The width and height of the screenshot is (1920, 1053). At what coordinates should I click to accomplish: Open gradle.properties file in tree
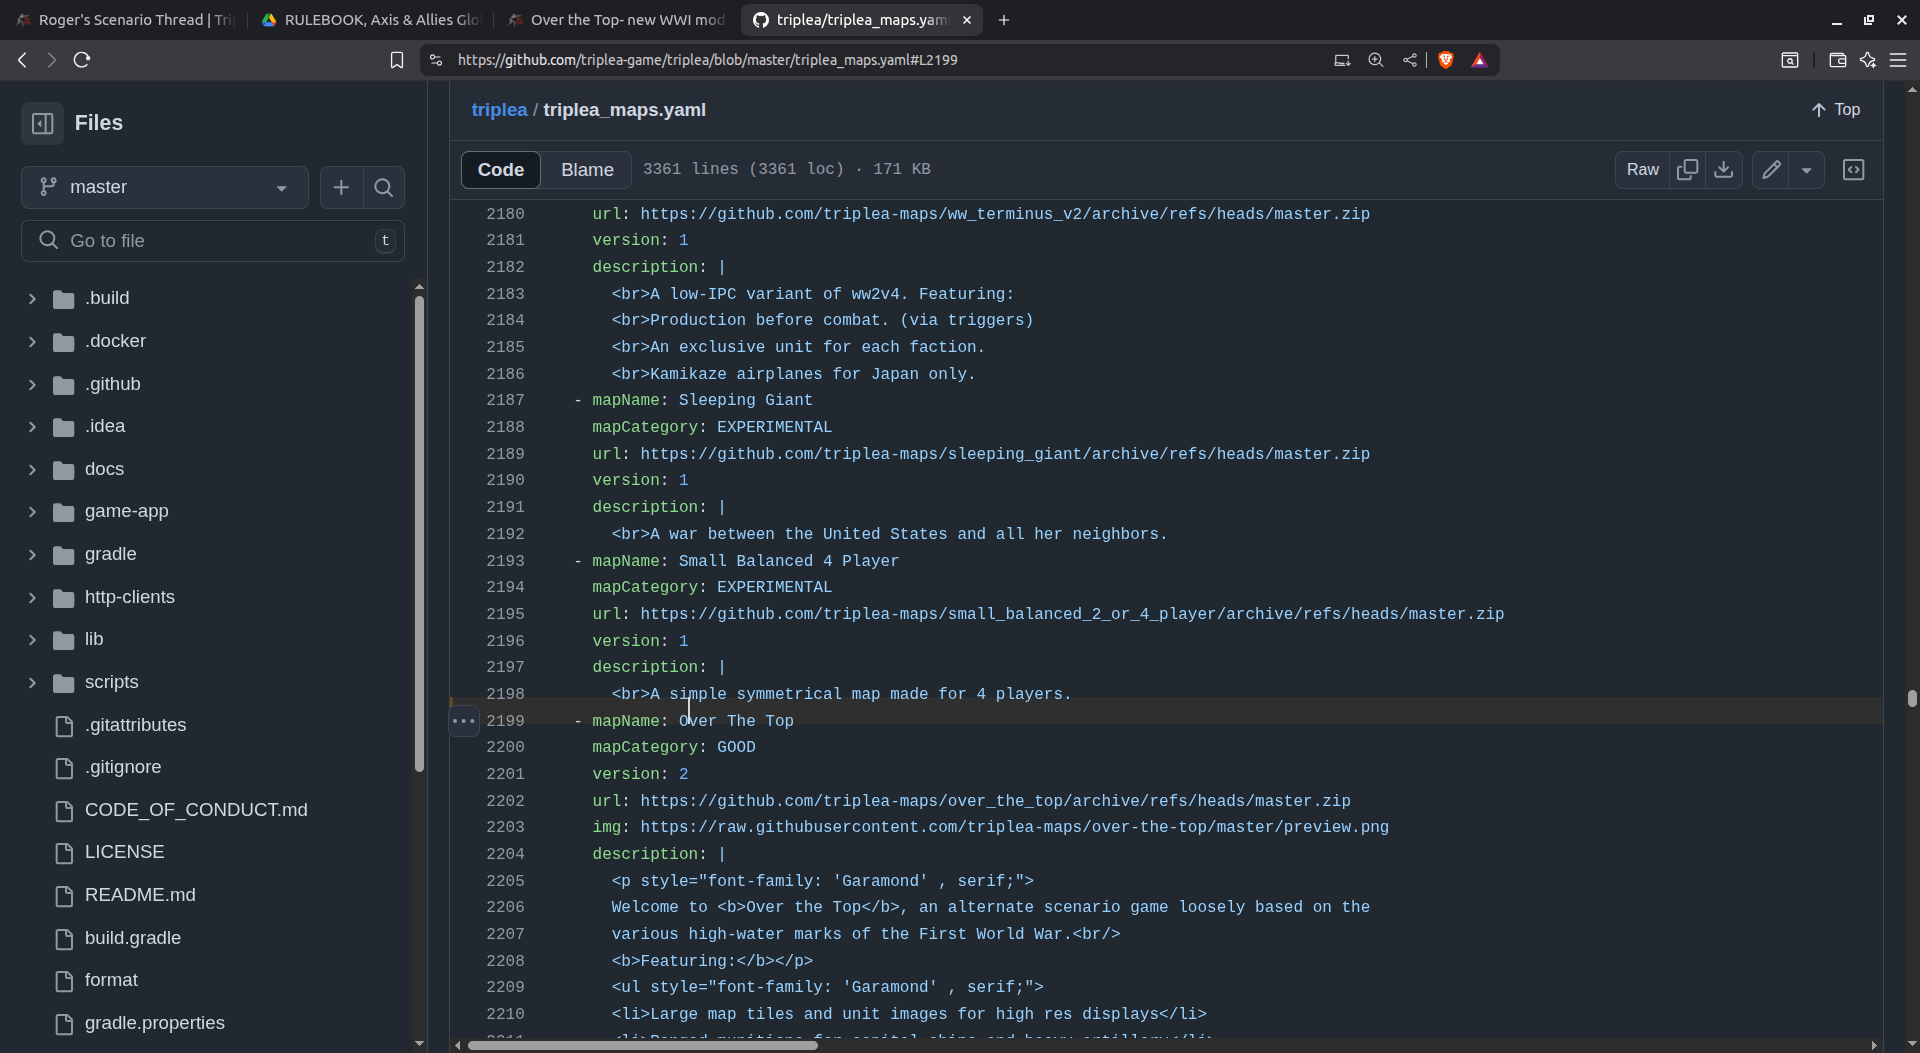[154, 1023]
